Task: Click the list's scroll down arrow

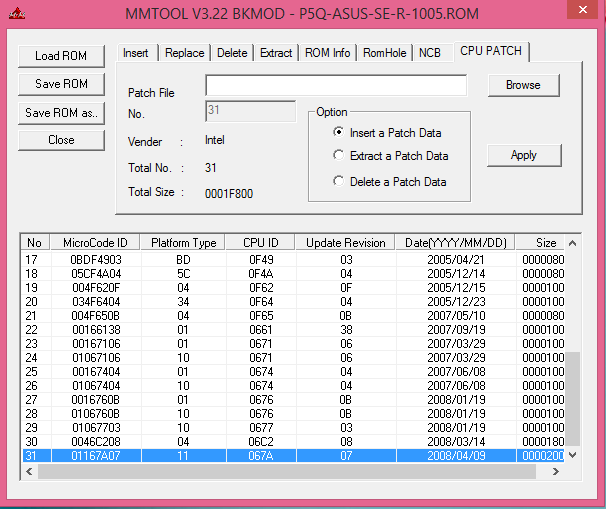Action: pyautogui.click(x=573, y=455)
